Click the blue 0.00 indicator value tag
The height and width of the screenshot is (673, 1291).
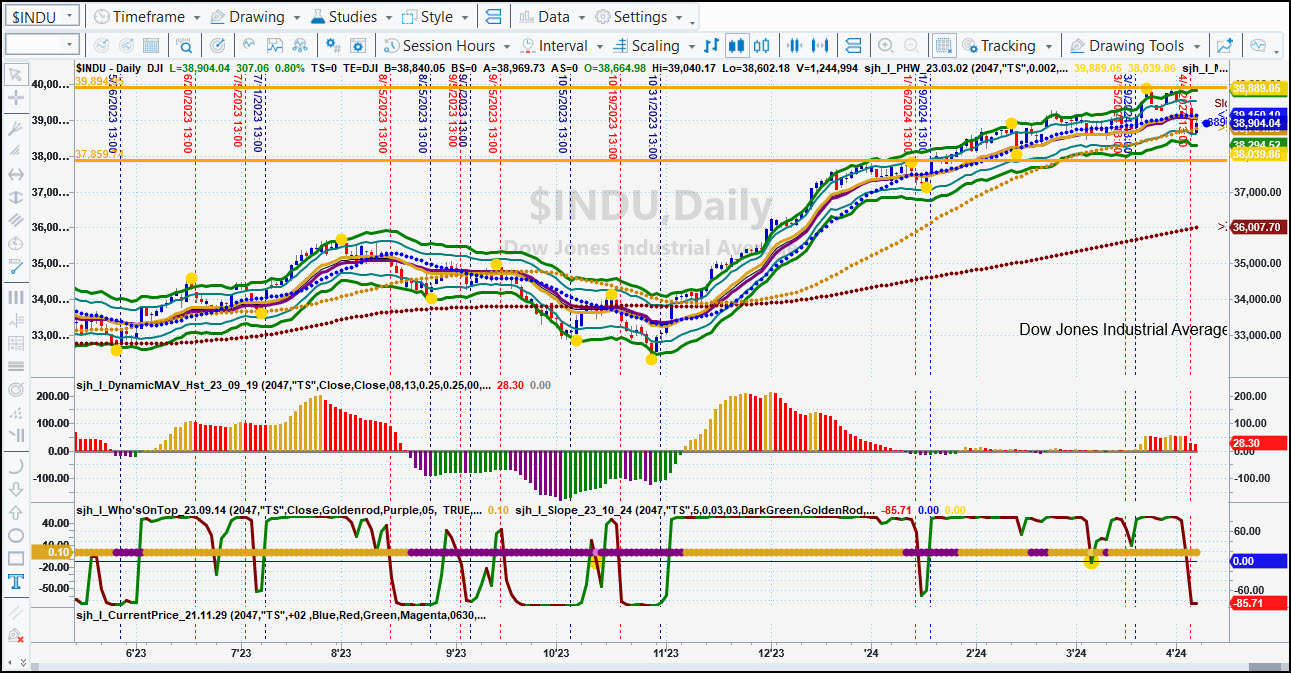coord(1258,561)
